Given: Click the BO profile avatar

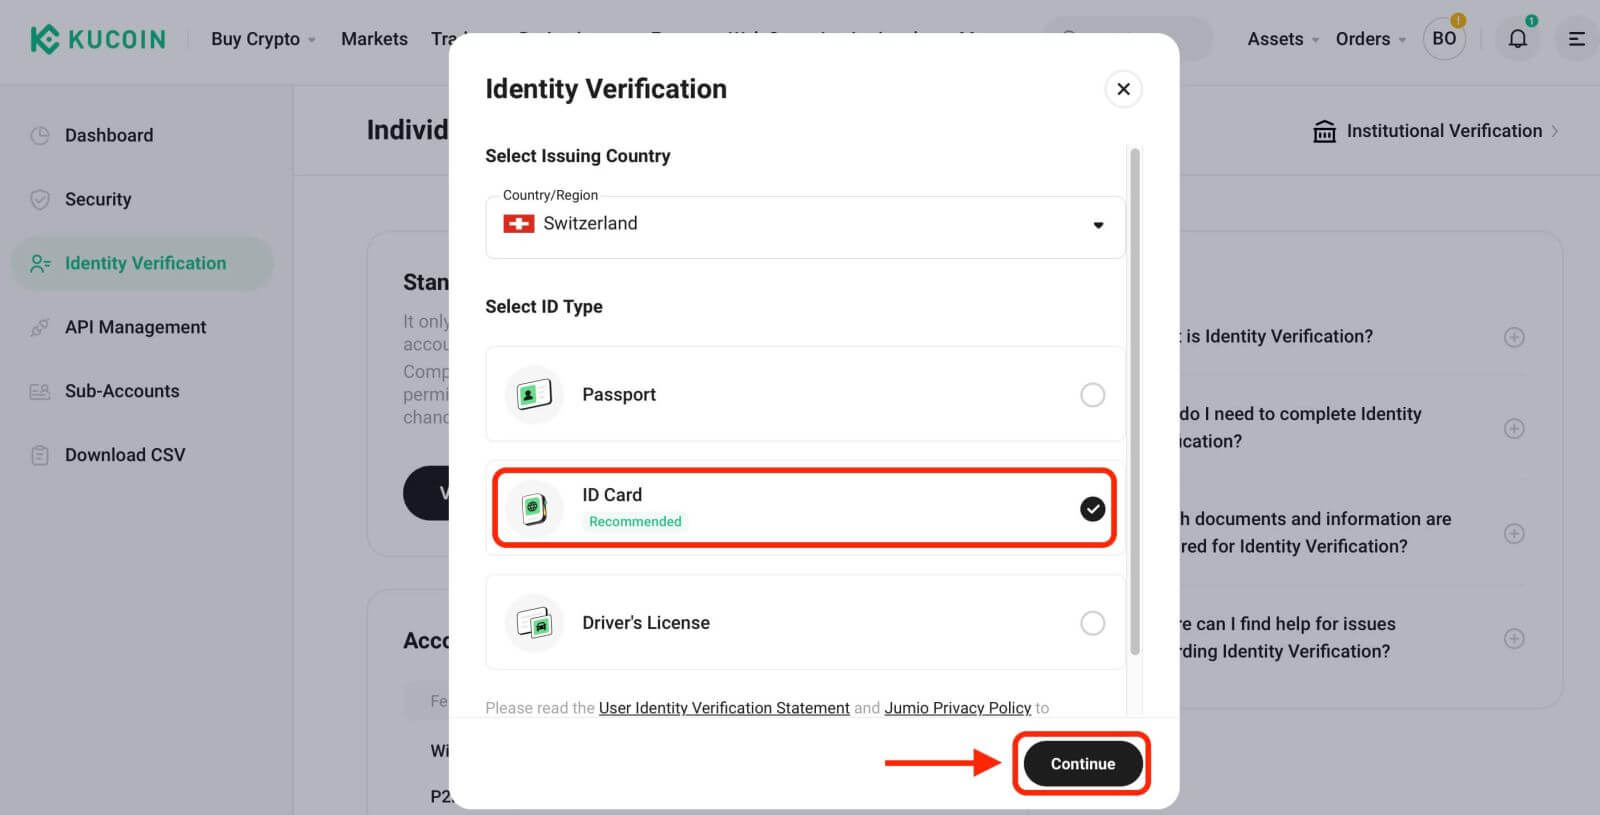Looking at the screenshot, I should pos(1443,39).
